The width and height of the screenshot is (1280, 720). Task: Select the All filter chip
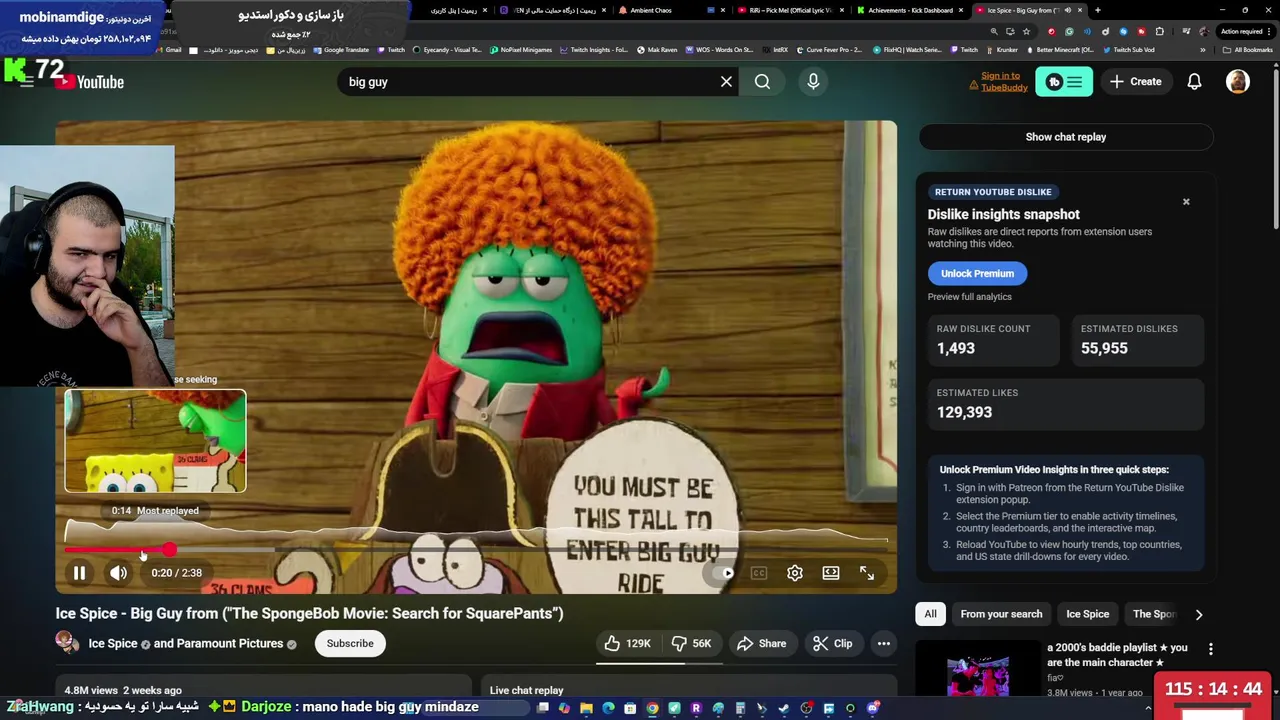tap(930, 614)
